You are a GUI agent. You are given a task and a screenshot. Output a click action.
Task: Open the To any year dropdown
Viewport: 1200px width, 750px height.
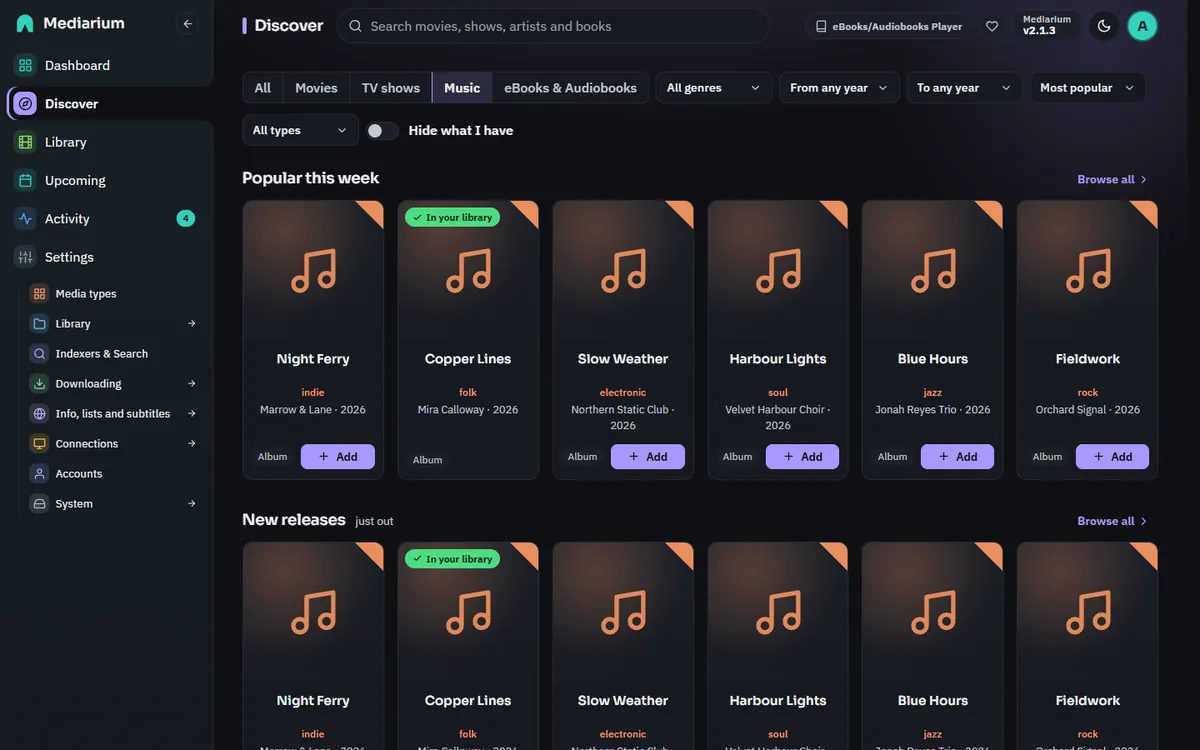[x=965, y=88]
